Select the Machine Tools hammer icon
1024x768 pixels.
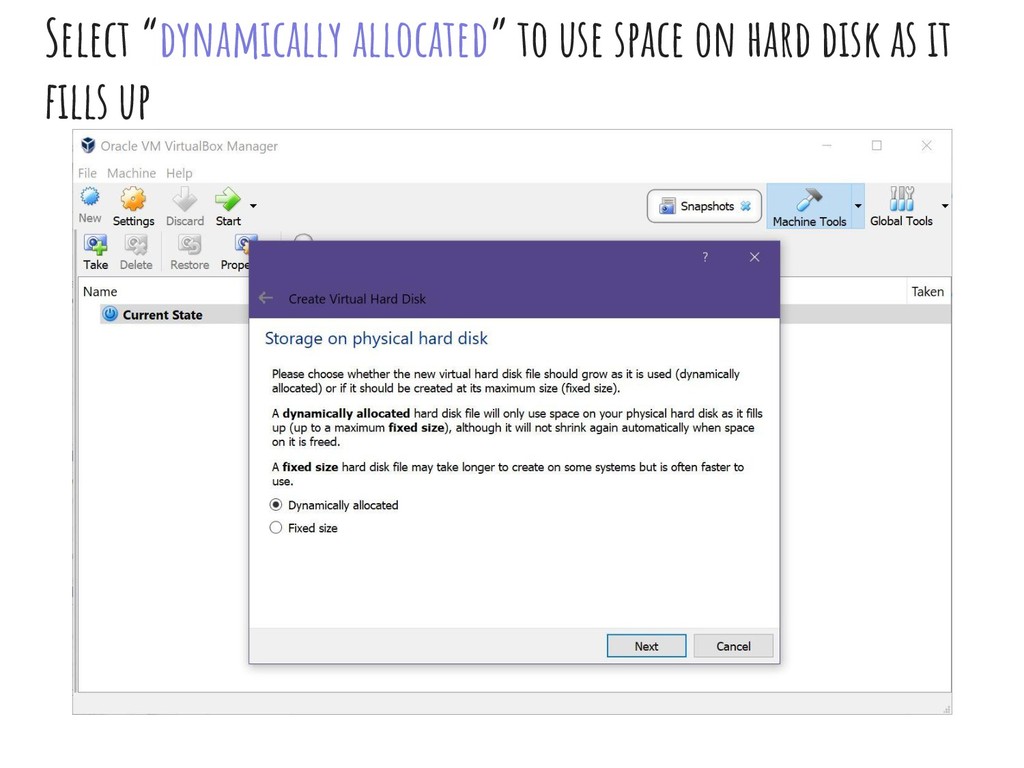point(808,199)
